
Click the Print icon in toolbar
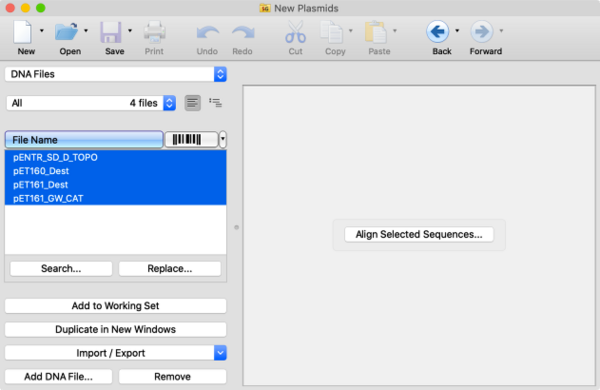155,32
